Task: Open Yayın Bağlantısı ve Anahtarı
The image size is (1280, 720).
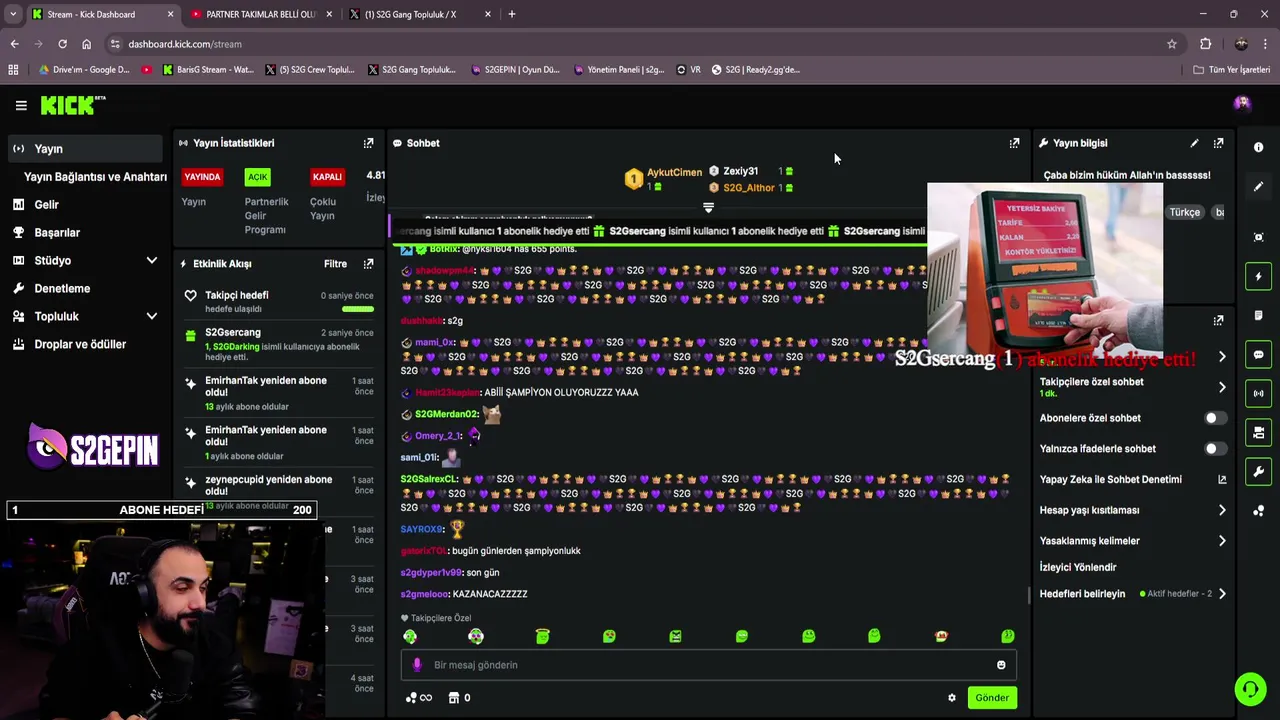Action: (95, 177)
